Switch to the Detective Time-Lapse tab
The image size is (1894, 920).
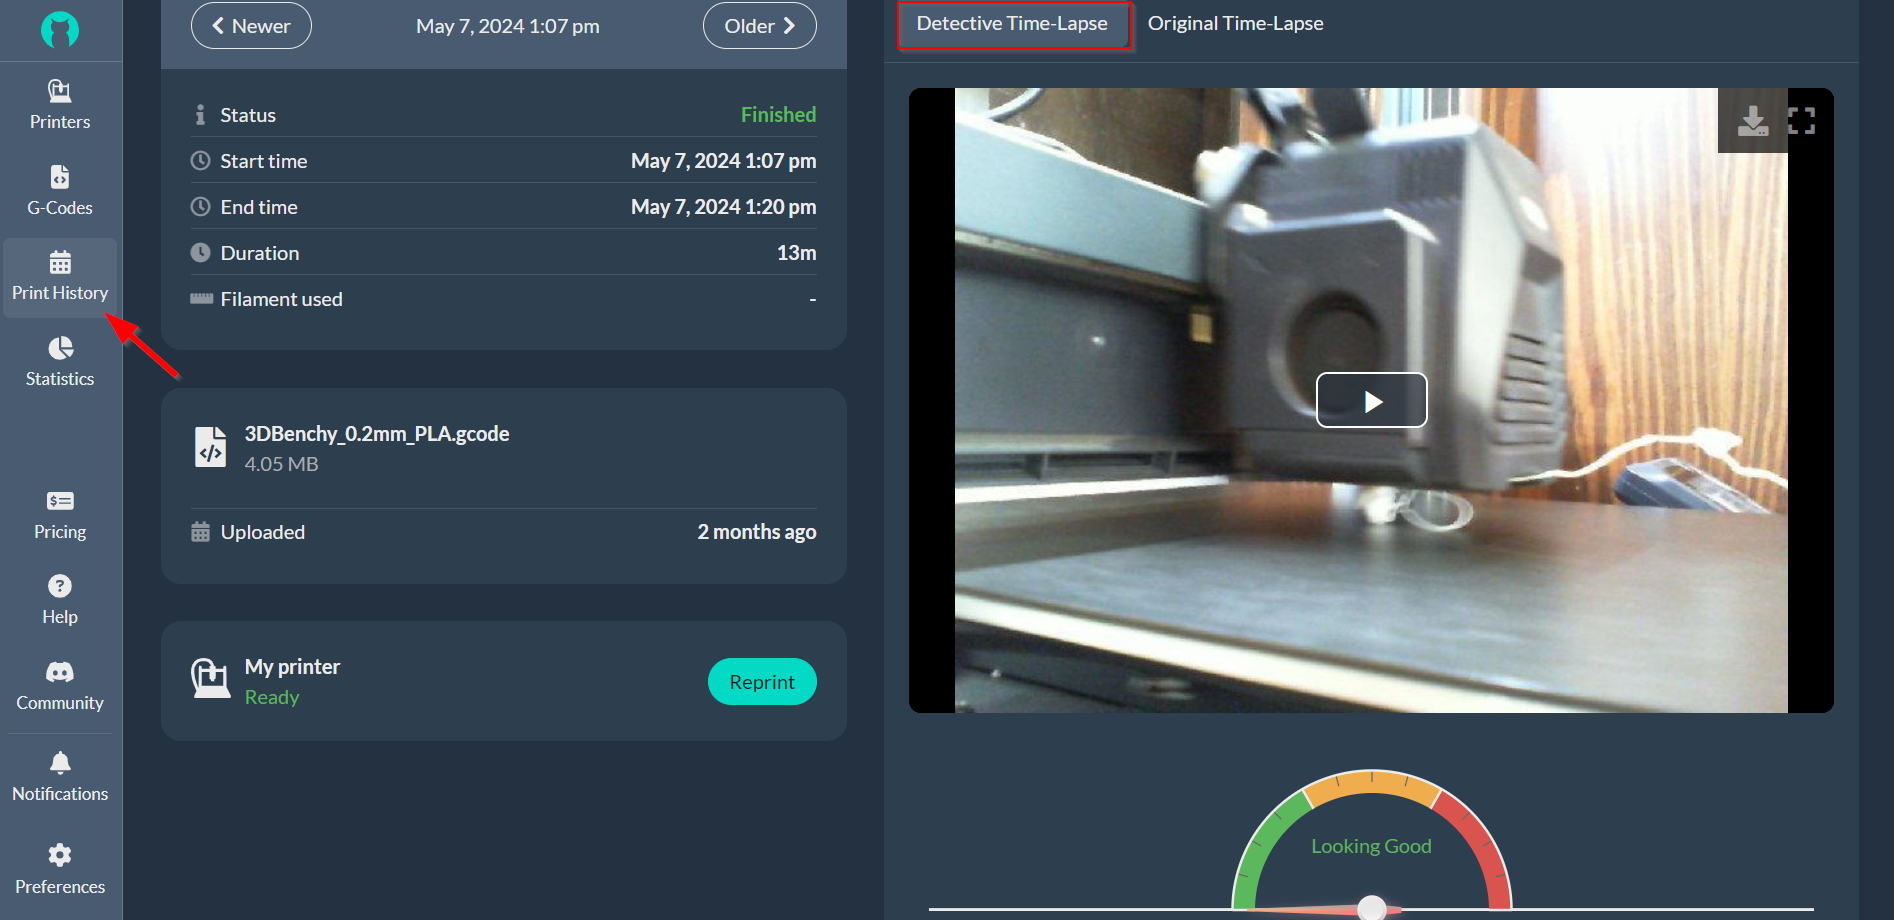pyautogui.click(x=1013, y=24)
